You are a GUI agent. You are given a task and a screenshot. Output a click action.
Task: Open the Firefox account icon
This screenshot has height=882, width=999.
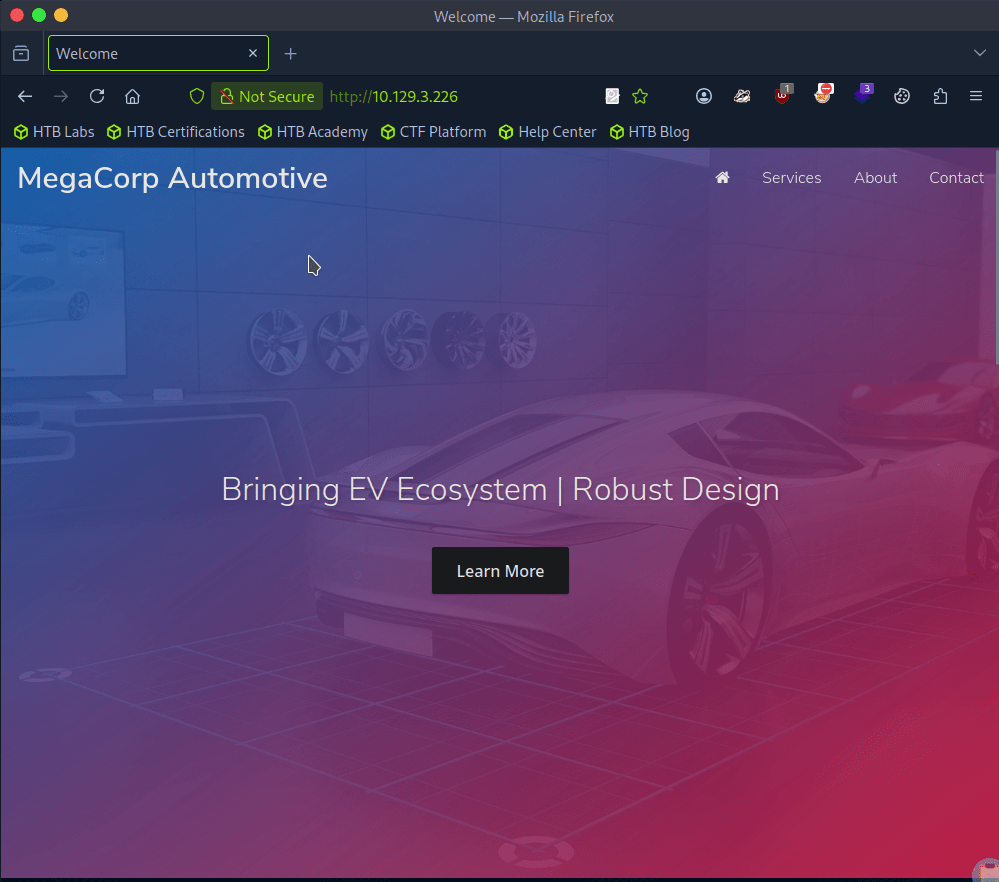click(704, 96)
